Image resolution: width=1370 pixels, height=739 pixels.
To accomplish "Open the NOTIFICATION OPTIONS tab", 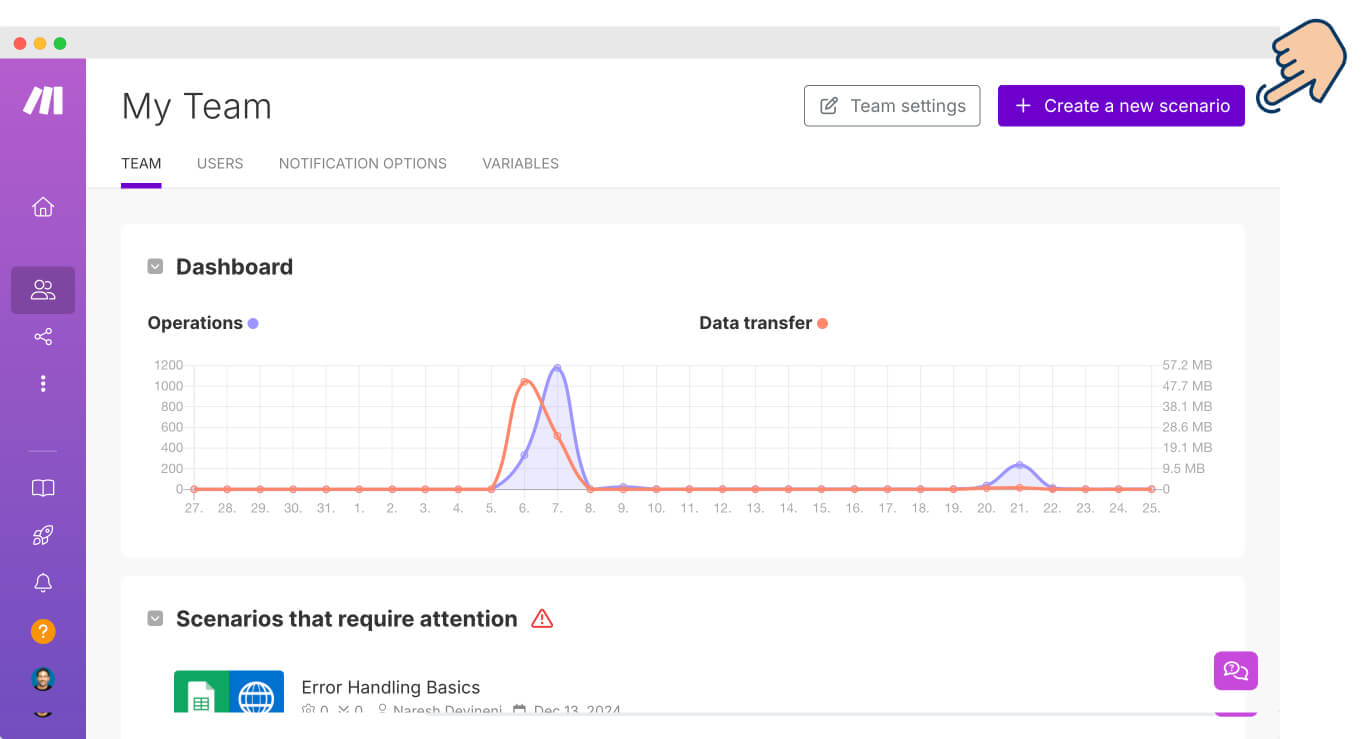I will (x=363, y=163).
